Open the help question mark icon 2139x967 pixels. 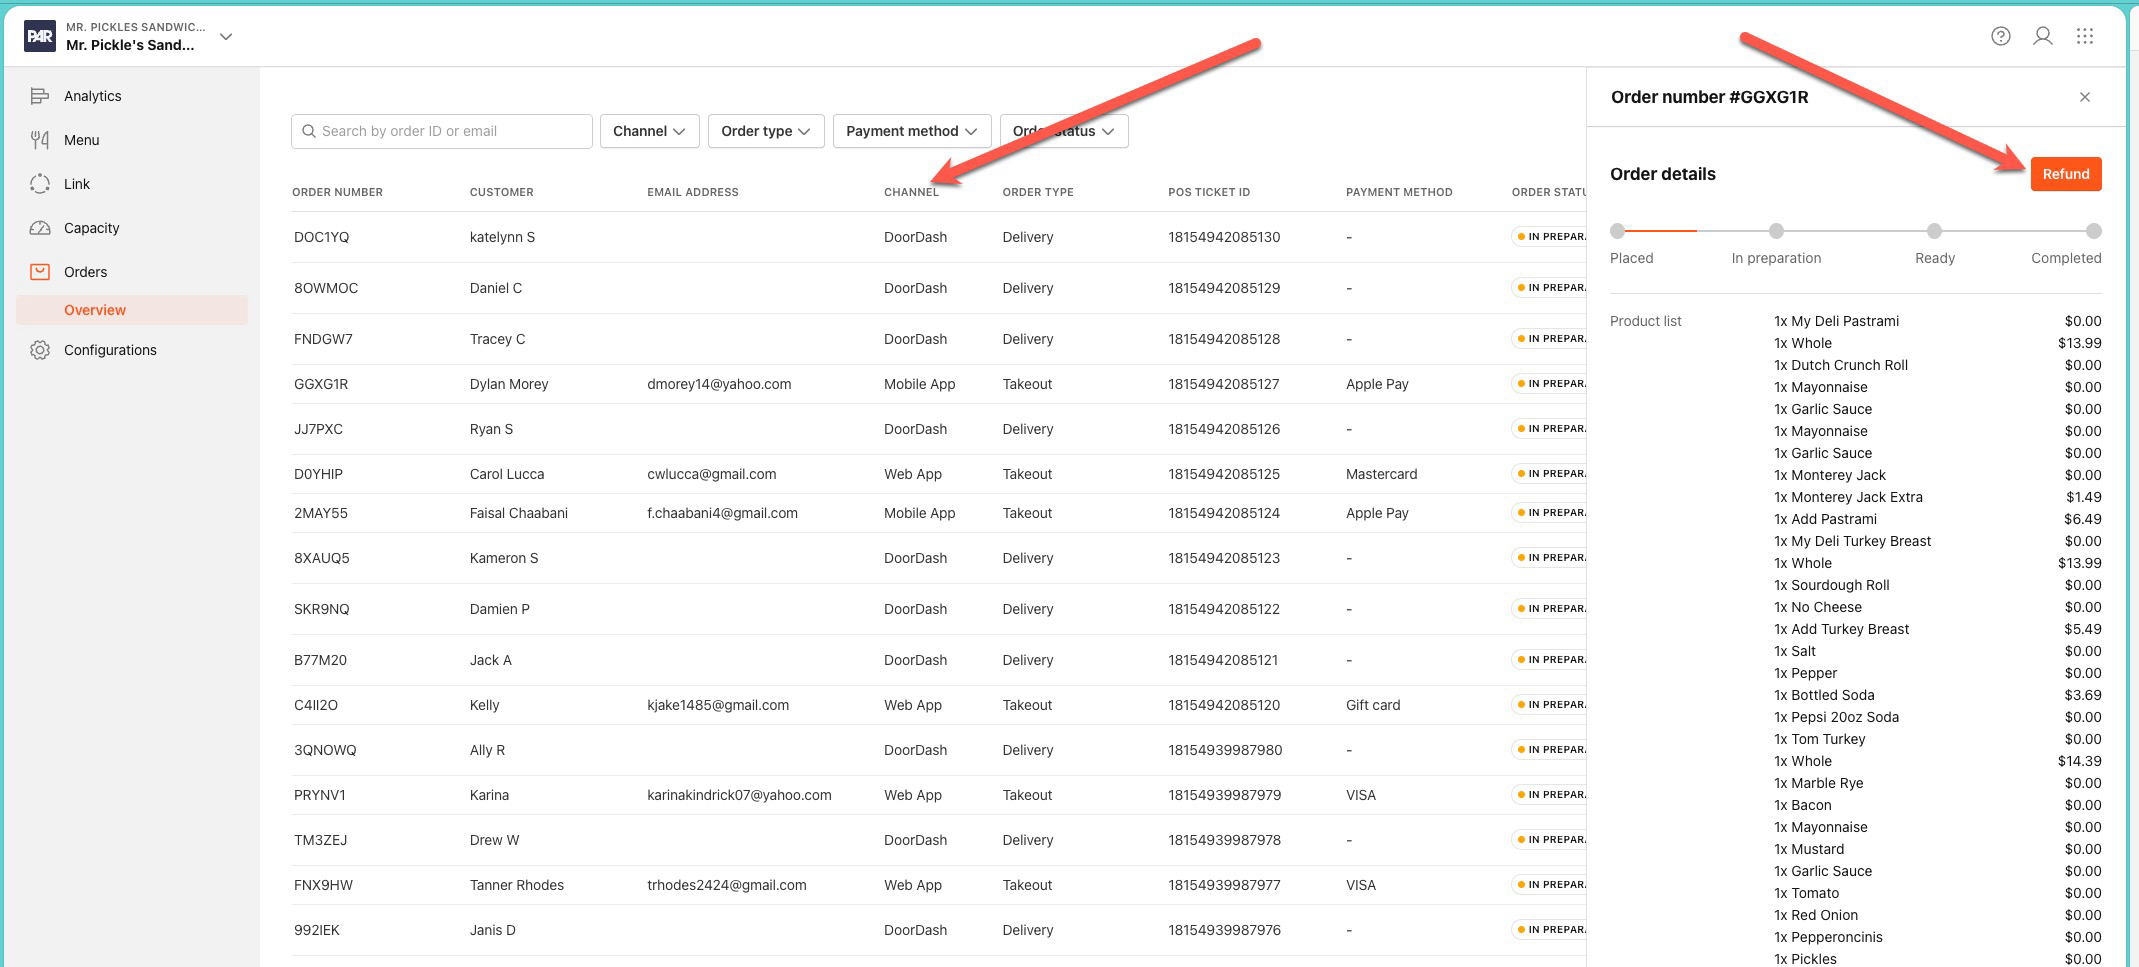2000,36
